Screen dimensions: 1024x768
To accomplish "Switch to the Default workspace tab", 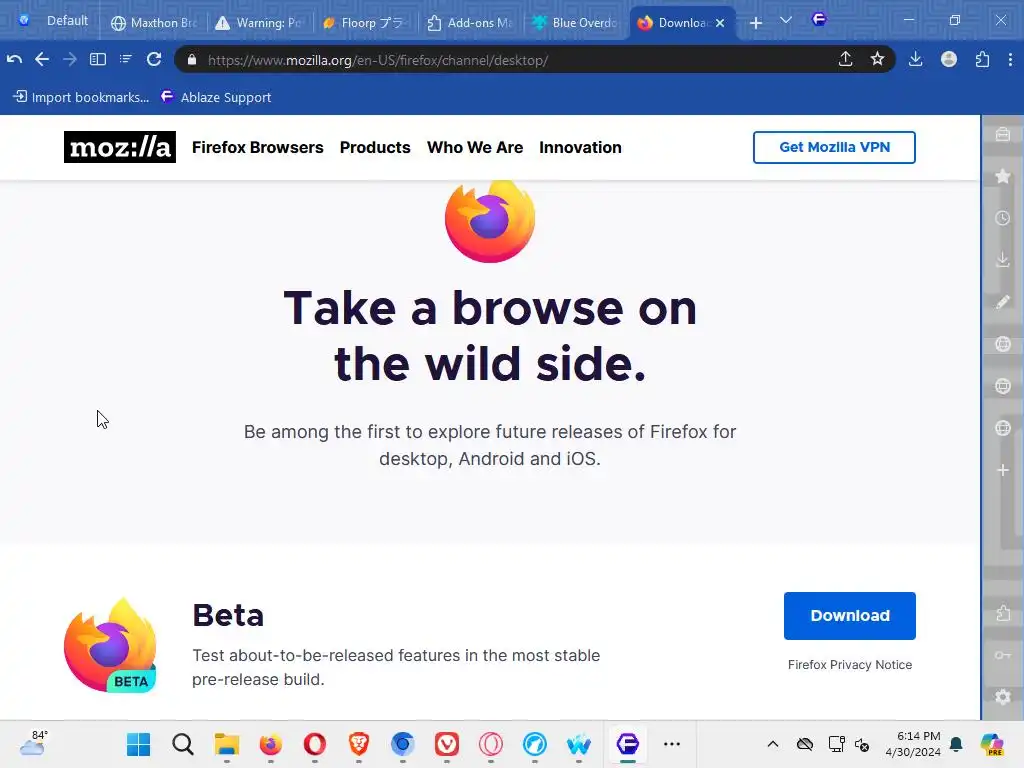I will 54,21.
